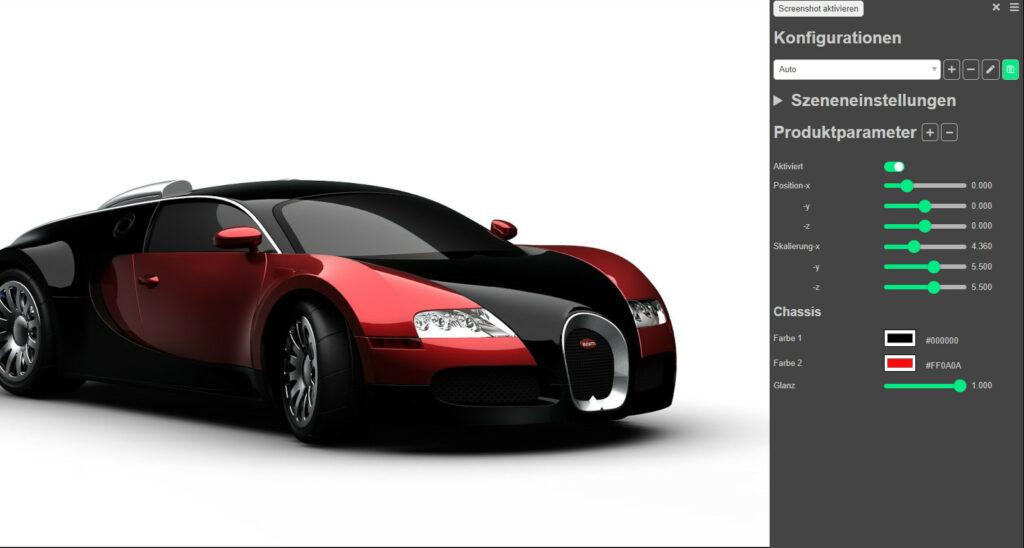1024x548 pixels.
Task: Click the Produktparameter heading
Action: (x=845, y=133)
